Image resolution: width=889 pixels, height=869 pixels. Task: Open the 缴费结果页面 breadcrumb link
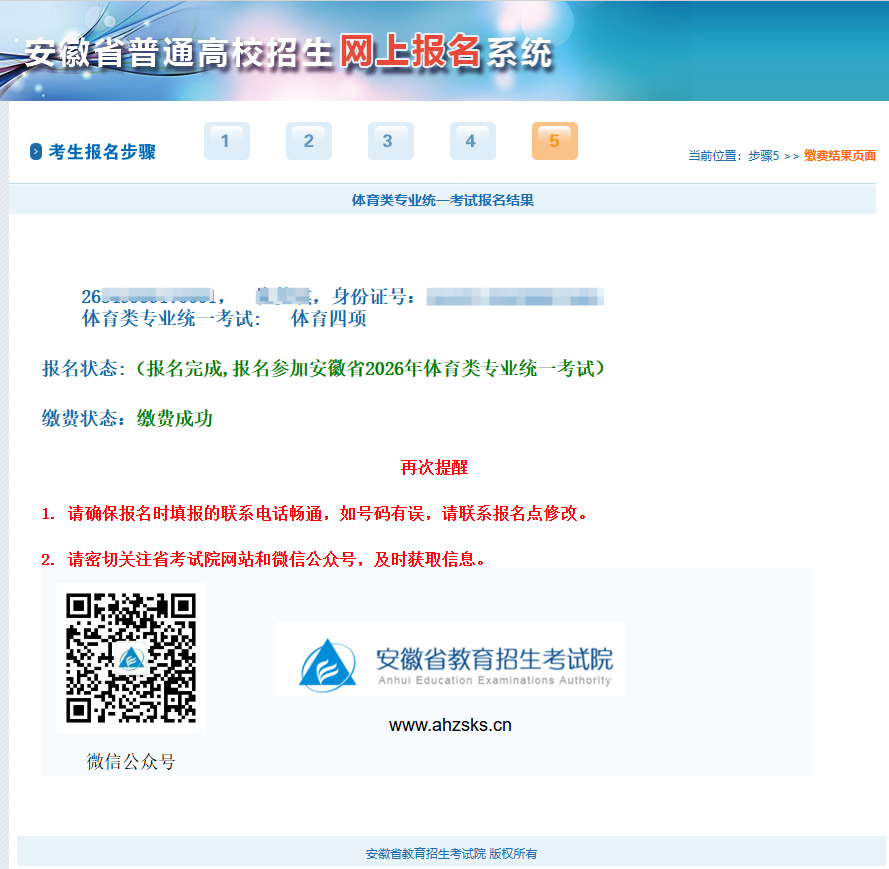[x=840, y=156]
